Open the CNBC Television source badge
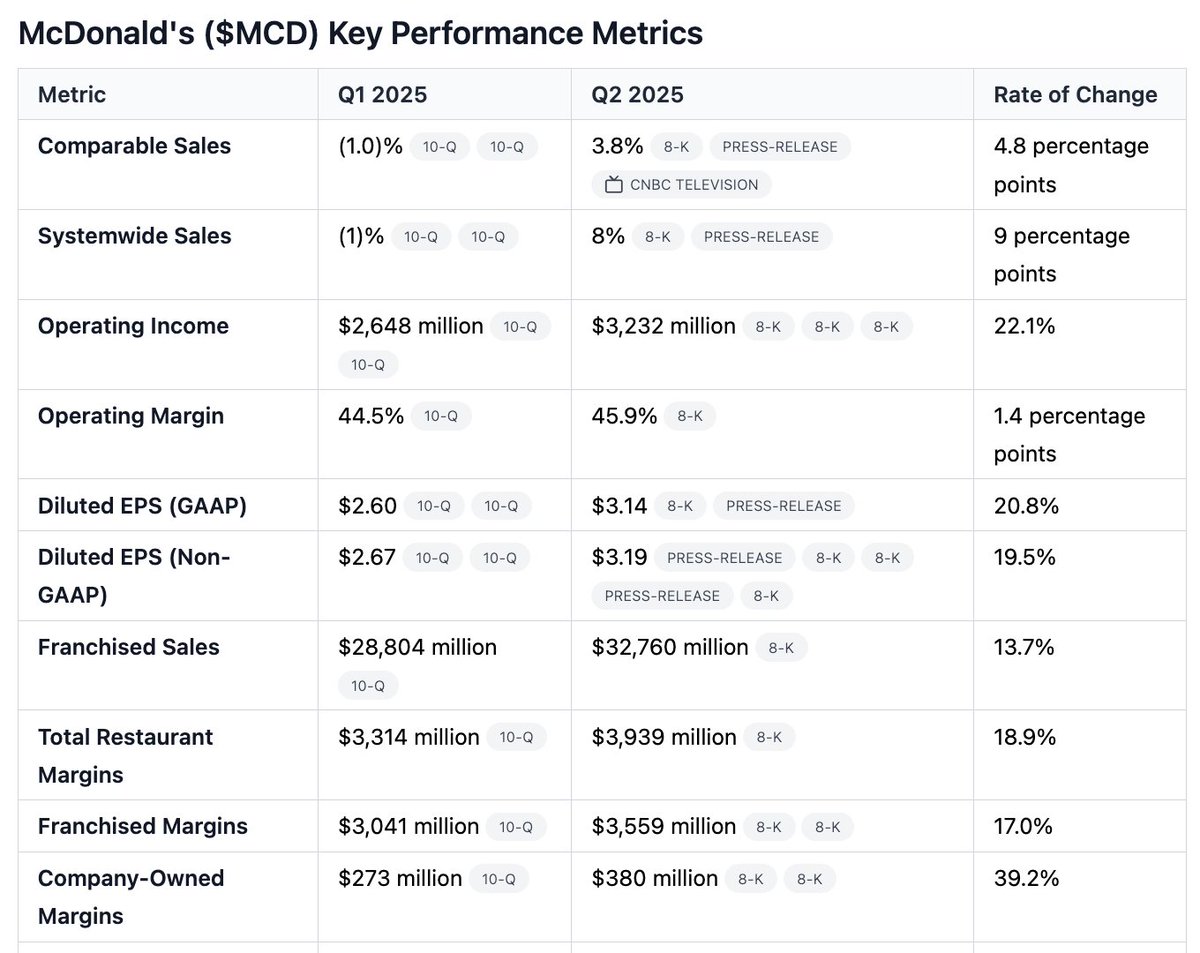1200x953 pixels. click(681, 184)
